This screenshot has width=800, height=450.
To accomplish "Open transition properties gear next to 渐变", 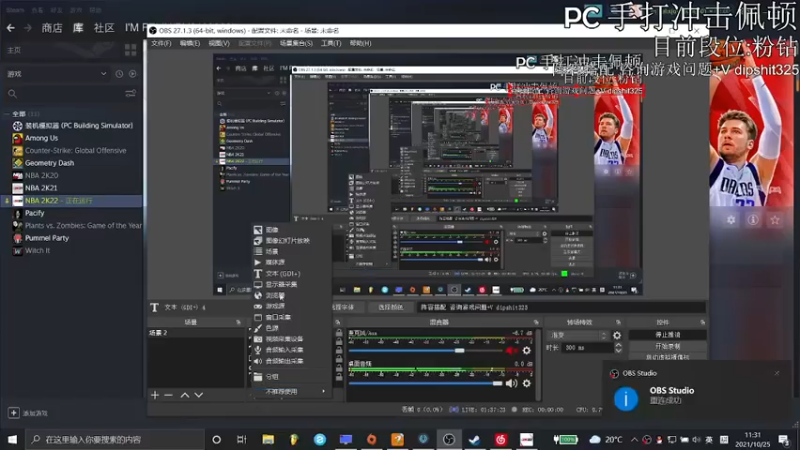I will pos(617,335).
